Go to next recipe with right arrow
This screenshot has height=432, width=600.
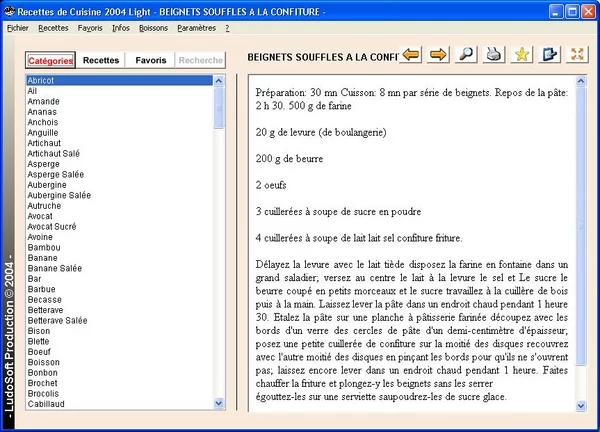click(439, 55)
